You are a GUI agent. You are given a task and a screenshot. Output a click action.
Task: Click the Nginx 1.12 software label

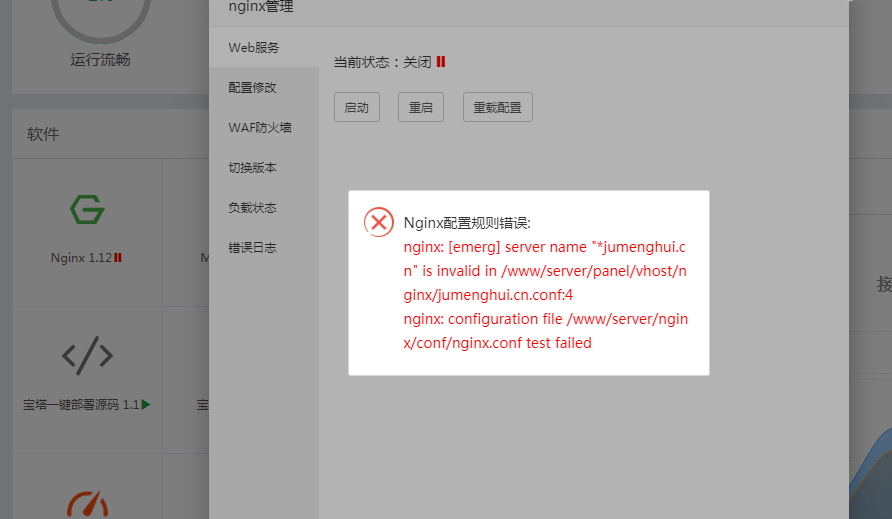(x=81, y=258)
